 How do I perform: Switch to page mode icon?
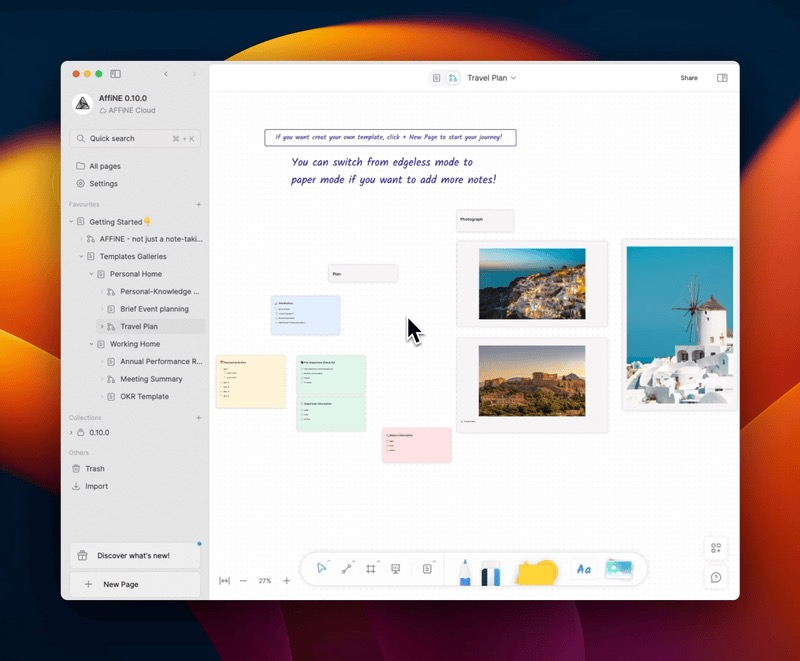[x=436, y=78]
